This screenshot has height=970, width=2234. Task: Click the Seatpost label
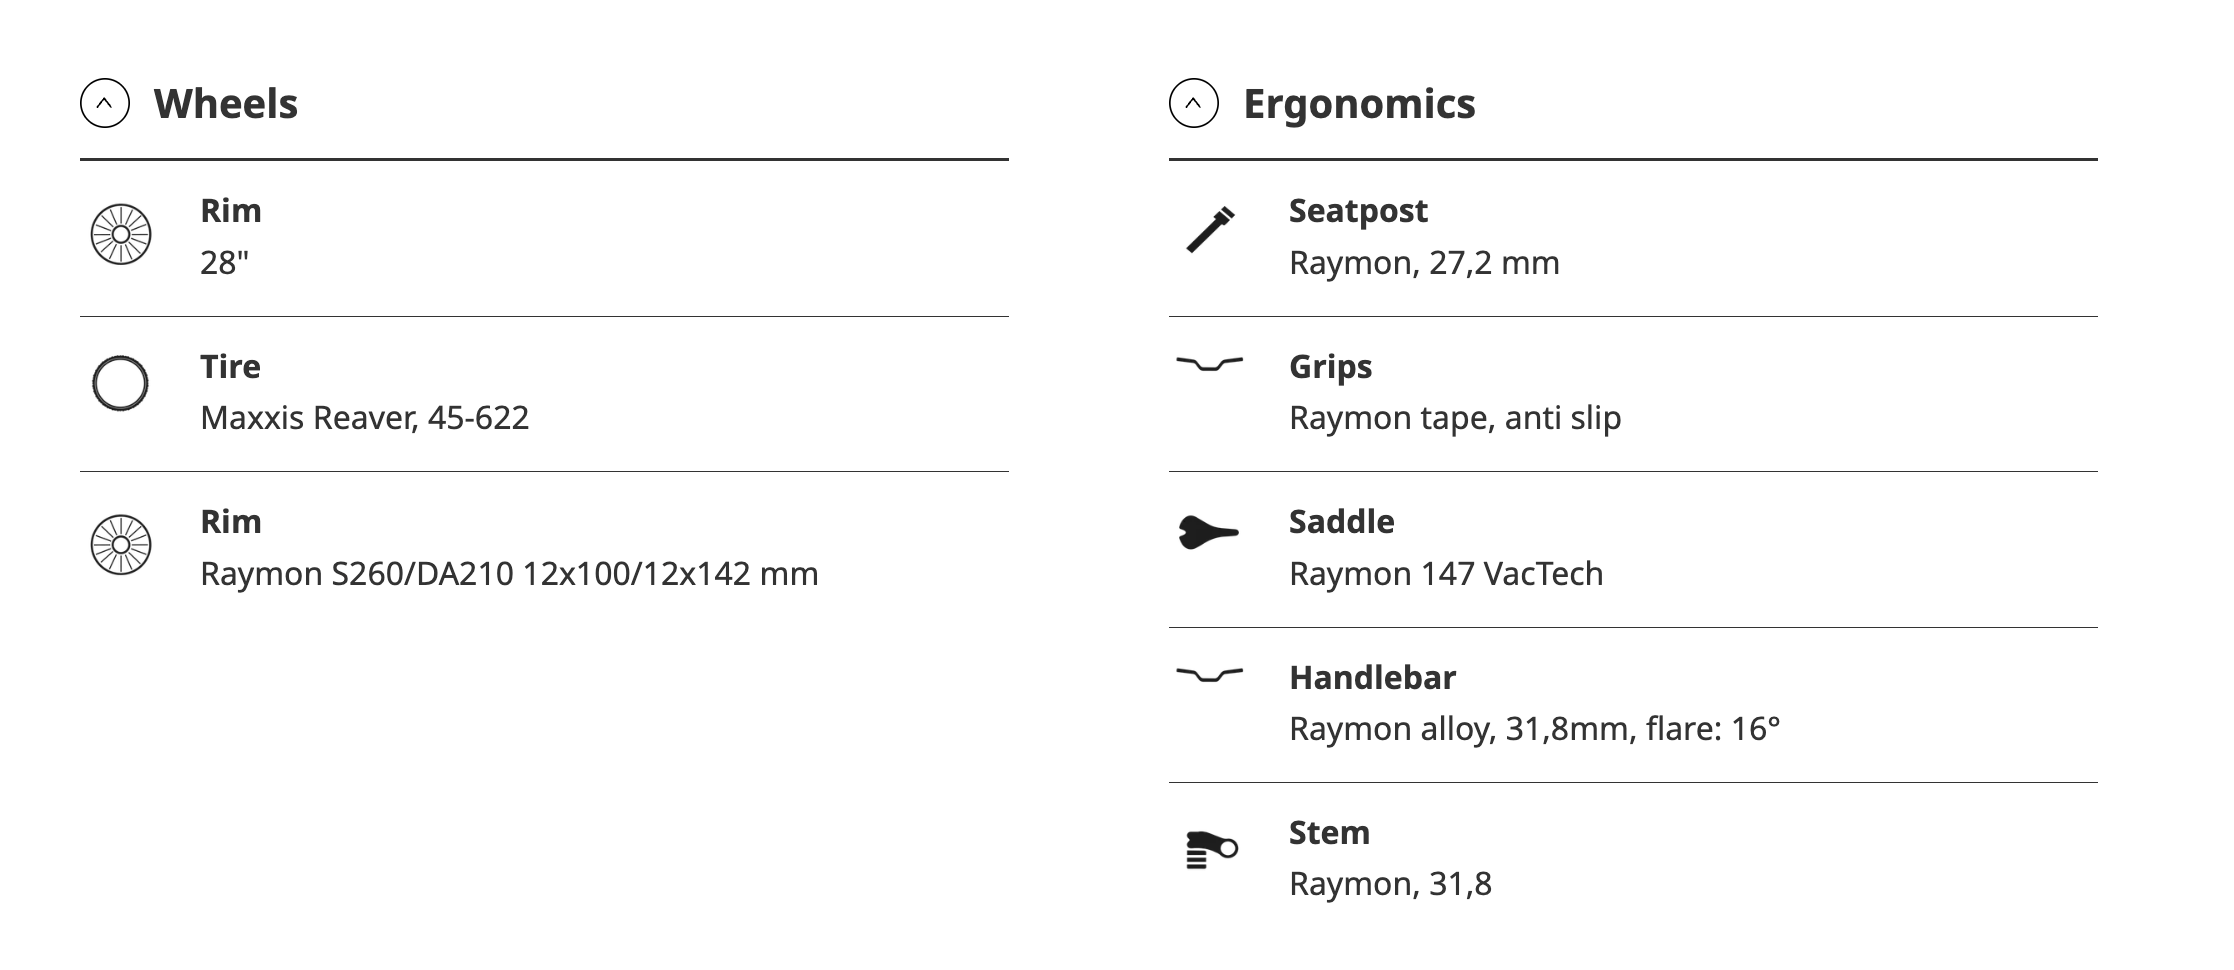click(1358, 211)
